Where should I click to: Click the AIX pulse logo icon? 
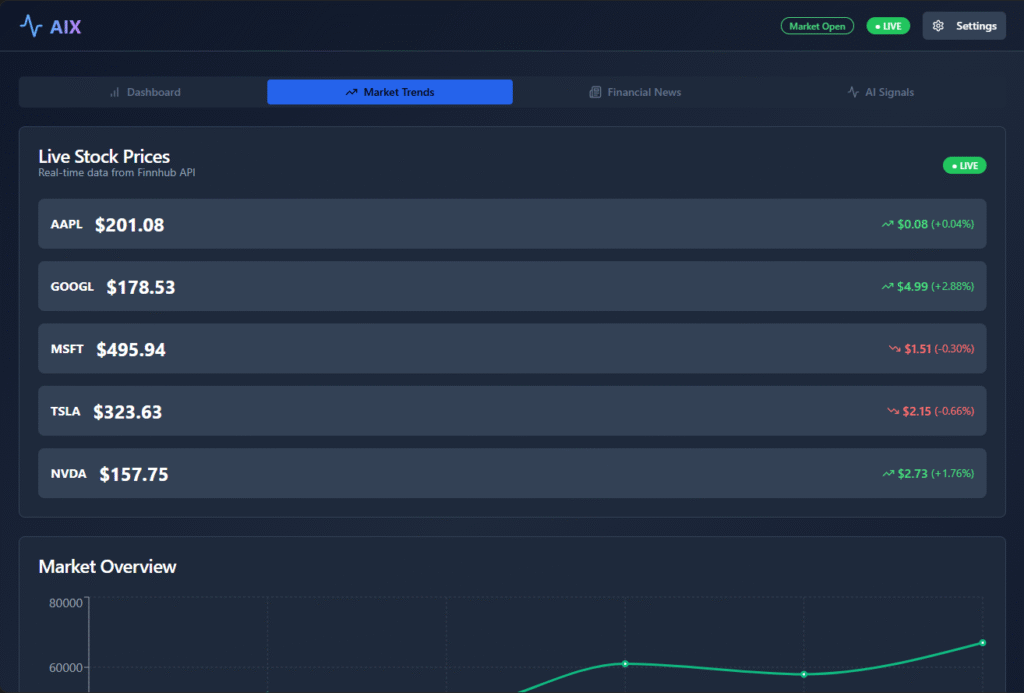click(31, 26)
